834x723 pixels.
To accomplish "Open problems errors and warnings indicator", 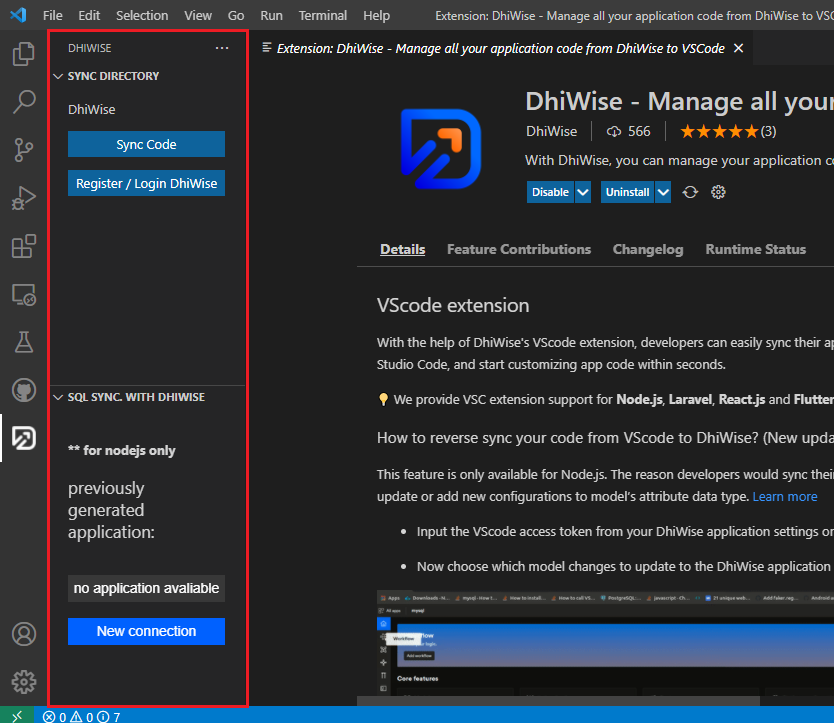I will 81,717.
